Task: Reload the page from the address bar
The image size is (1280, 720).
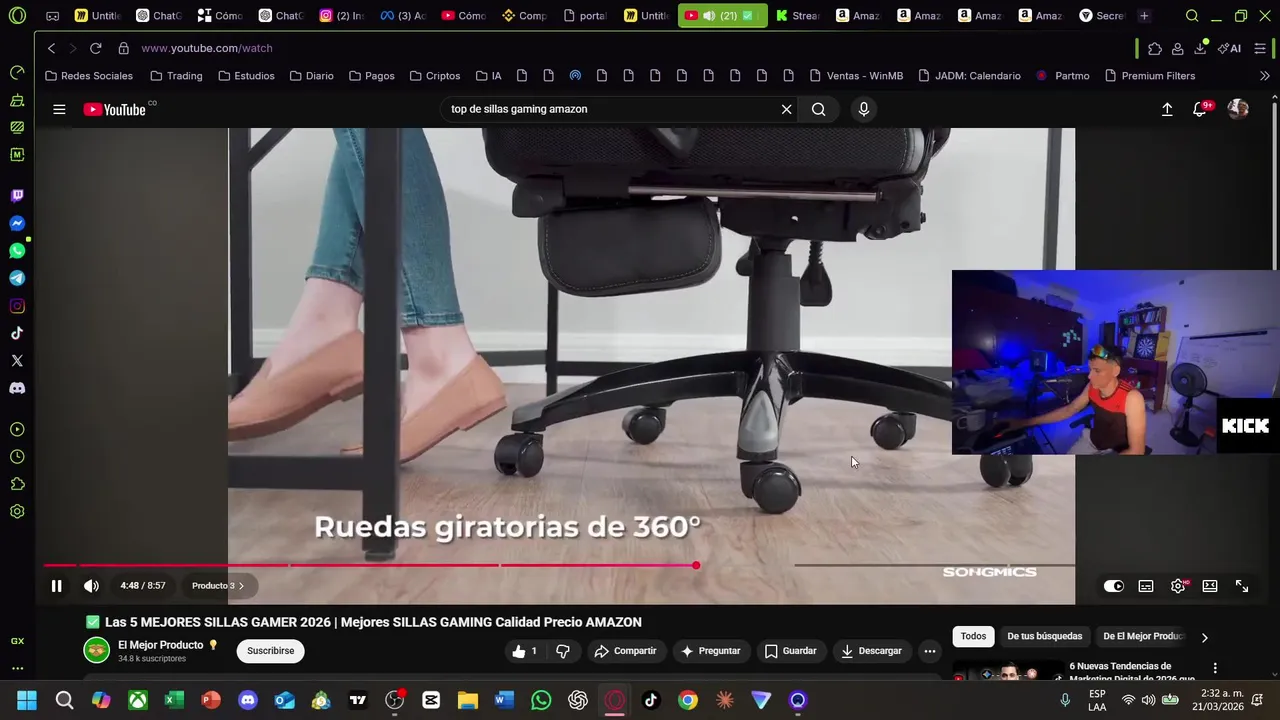Action: (x=95, y=48)
